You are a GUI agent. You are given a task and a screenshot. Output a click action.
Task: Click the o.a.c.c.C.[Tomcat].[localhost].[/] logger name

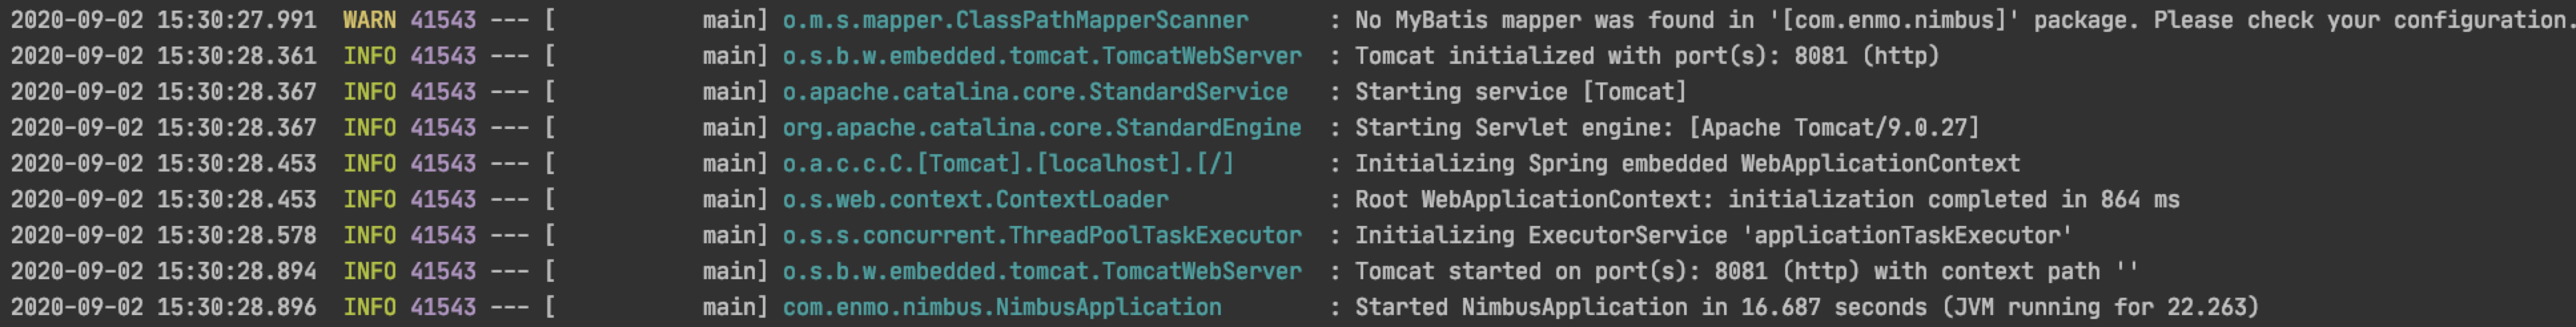coord(1008,164)
